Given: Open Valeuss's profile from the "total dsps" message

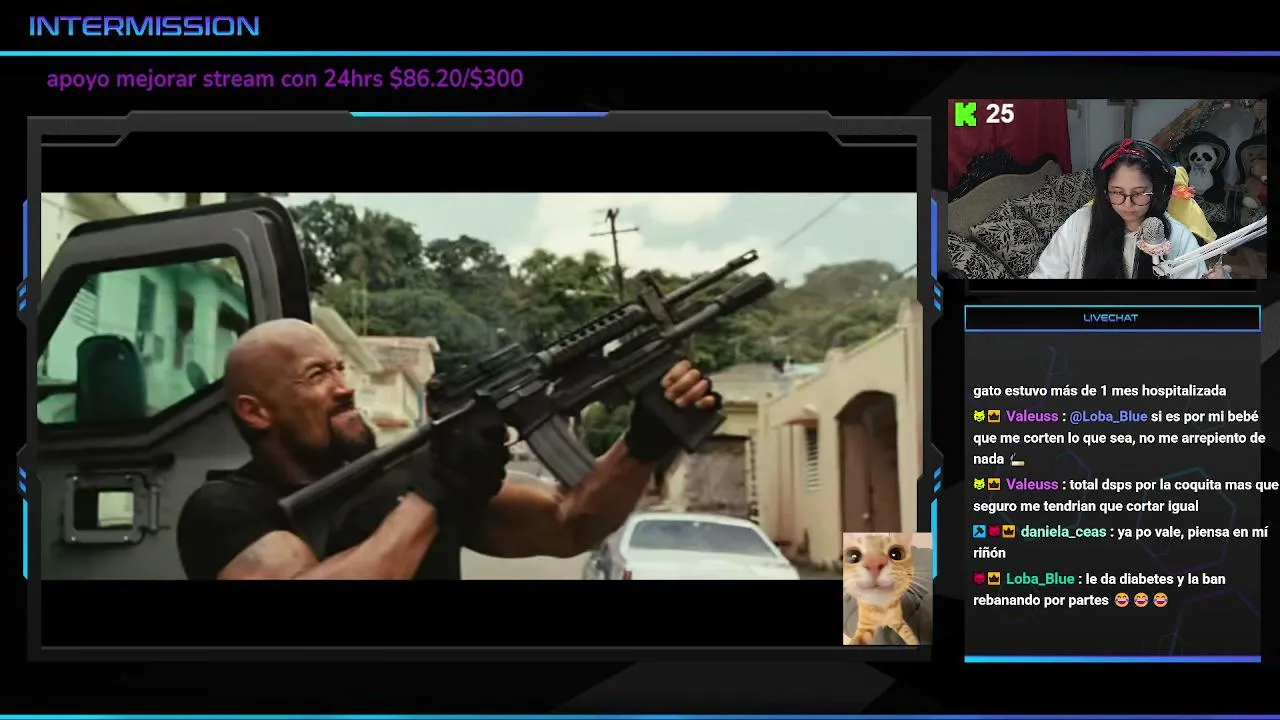Looking at the screenshot, I should click(x=1032, y=485).
